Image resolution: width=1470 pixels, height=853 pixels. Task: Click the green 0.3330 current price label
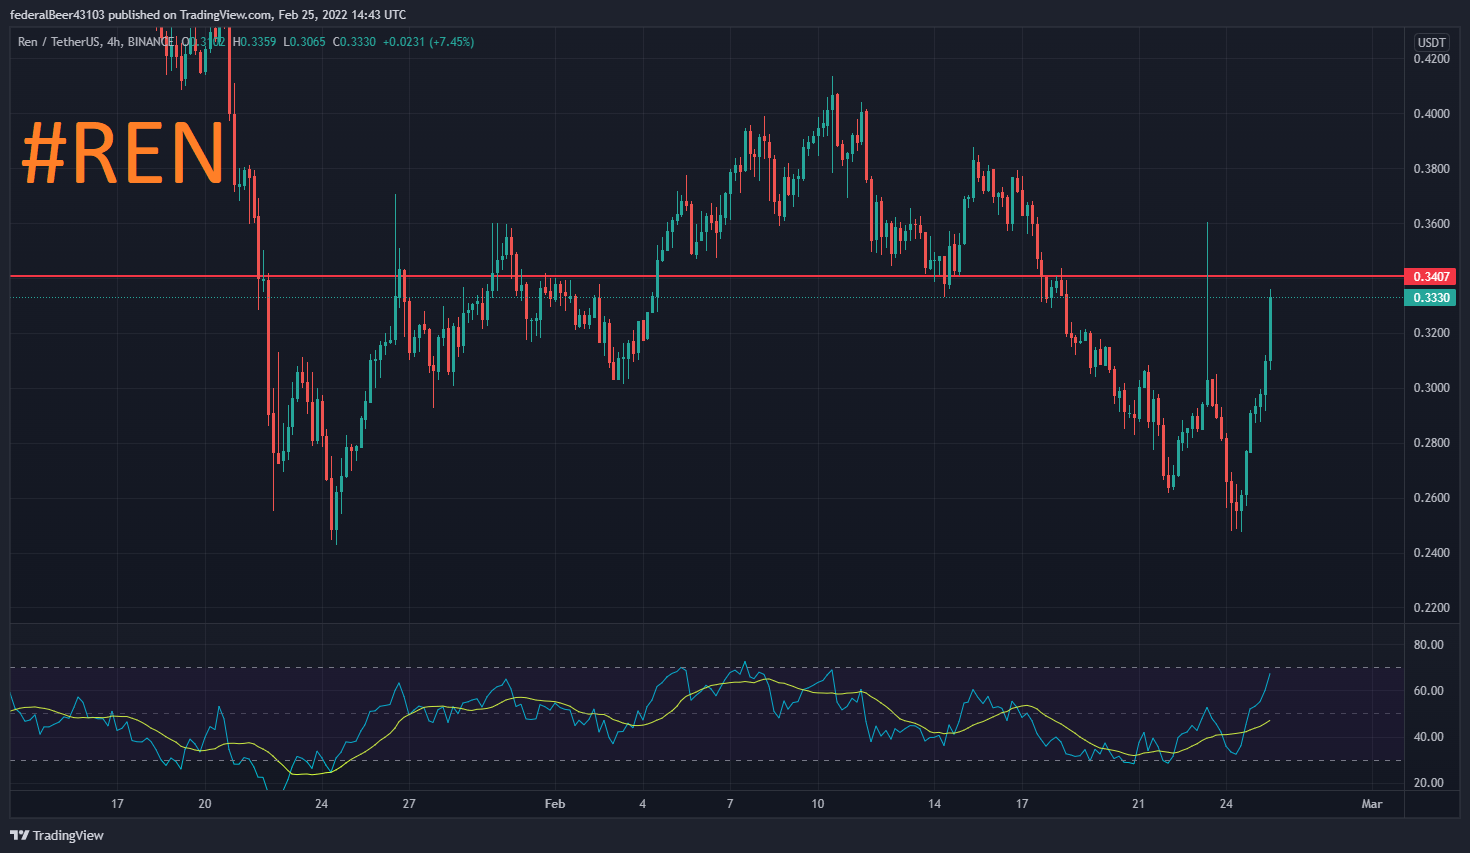click(x=1430, y=298)
